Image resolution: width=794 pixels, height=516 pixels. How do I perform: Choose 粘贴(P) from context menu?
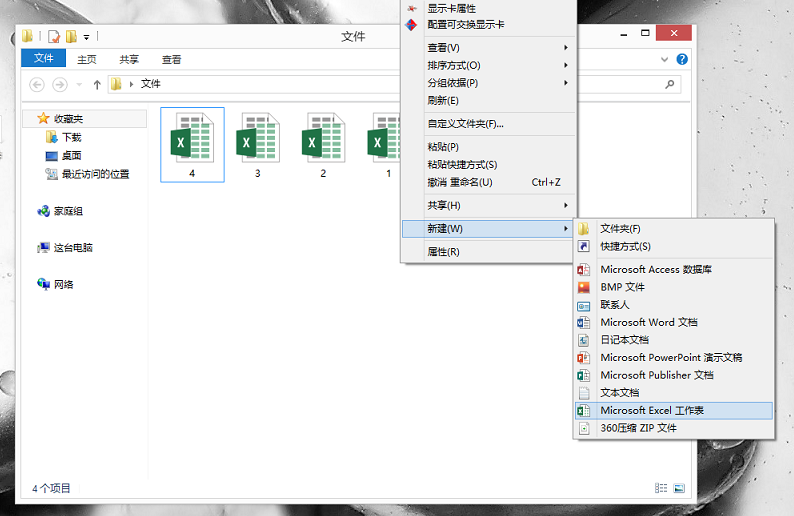[489, 147]
